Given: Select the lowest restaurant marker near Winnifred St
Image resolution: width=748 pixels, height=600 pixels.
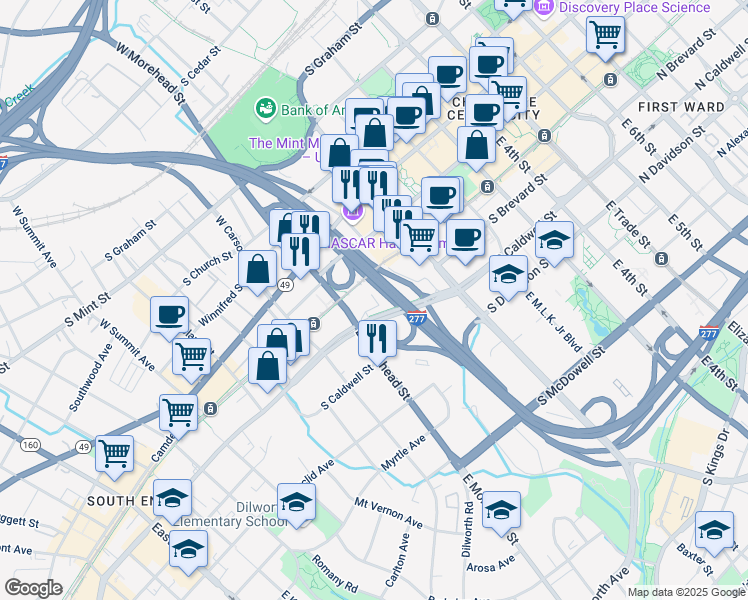Looking at the screenshot, I should click(x=301, y=253).
